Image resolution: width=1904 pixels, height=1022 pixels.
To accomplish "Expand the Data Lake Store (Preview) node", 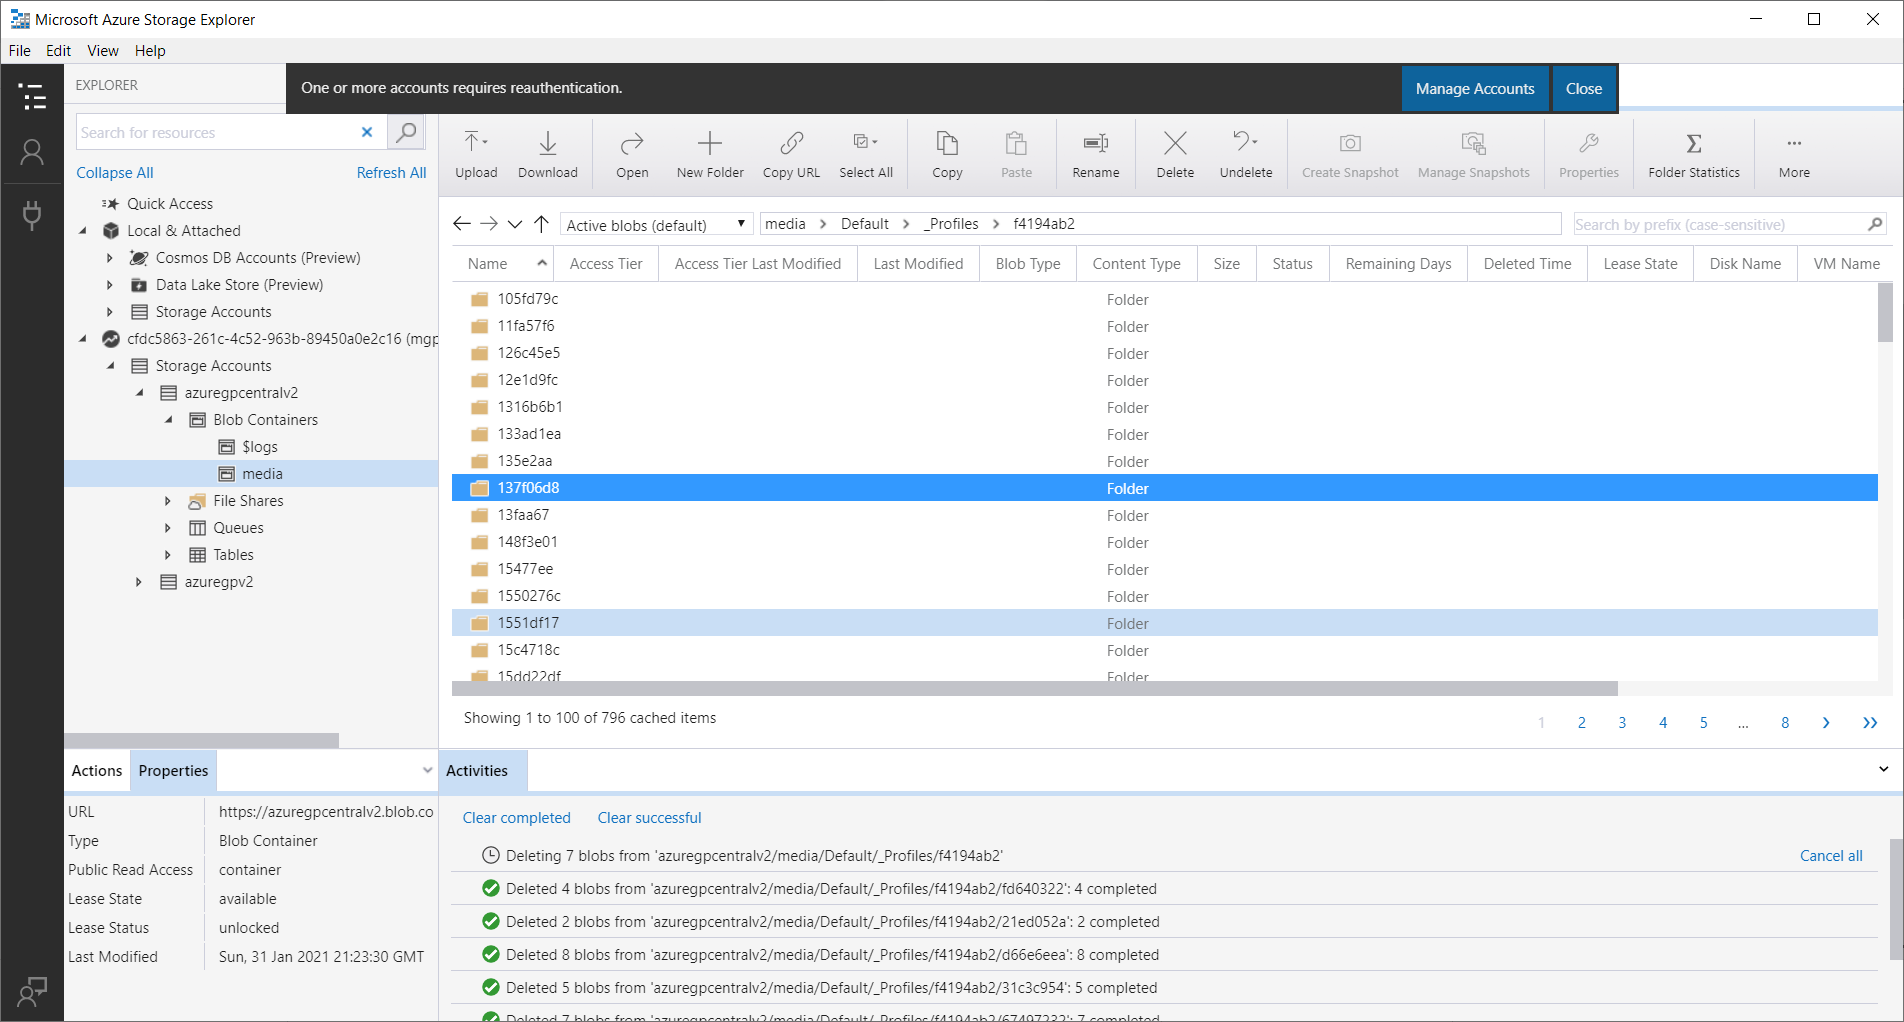I will coord(110,285).
